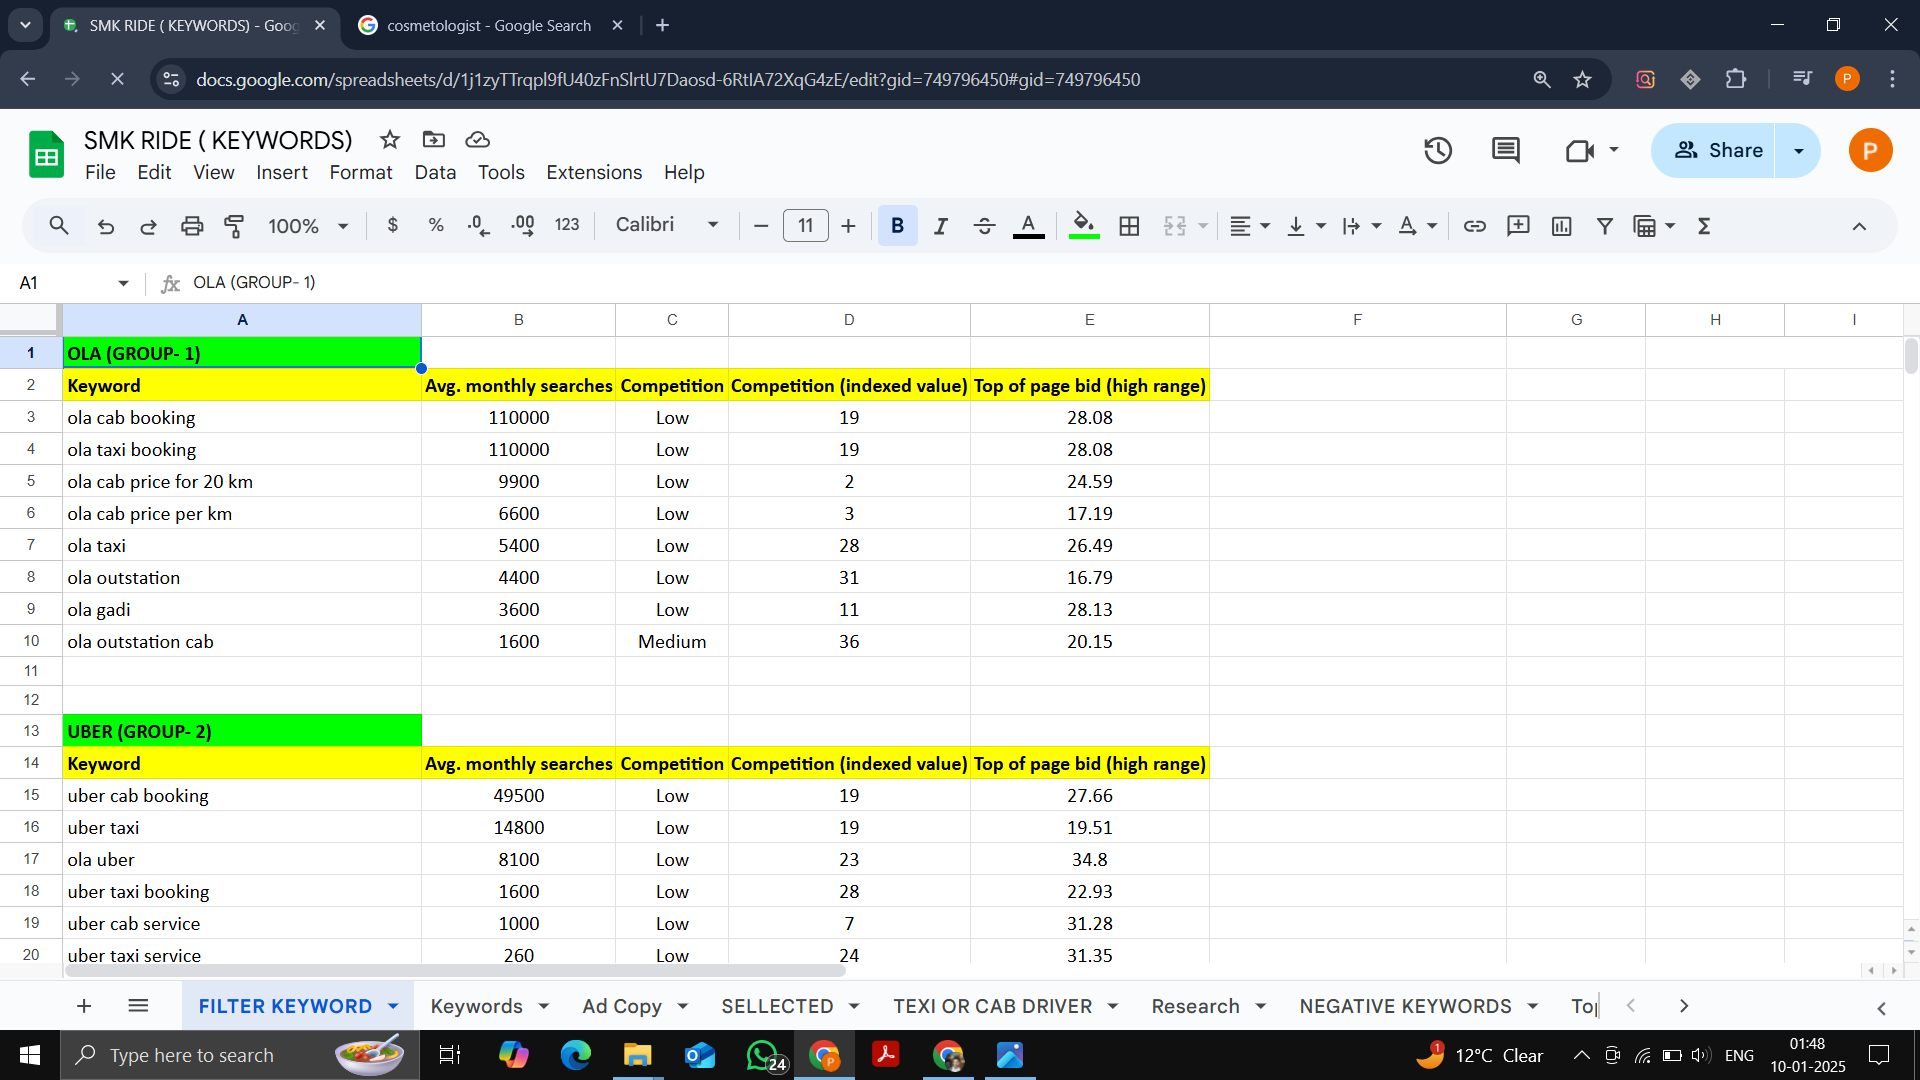
Task: Increase decimal places
Action: 522,226
